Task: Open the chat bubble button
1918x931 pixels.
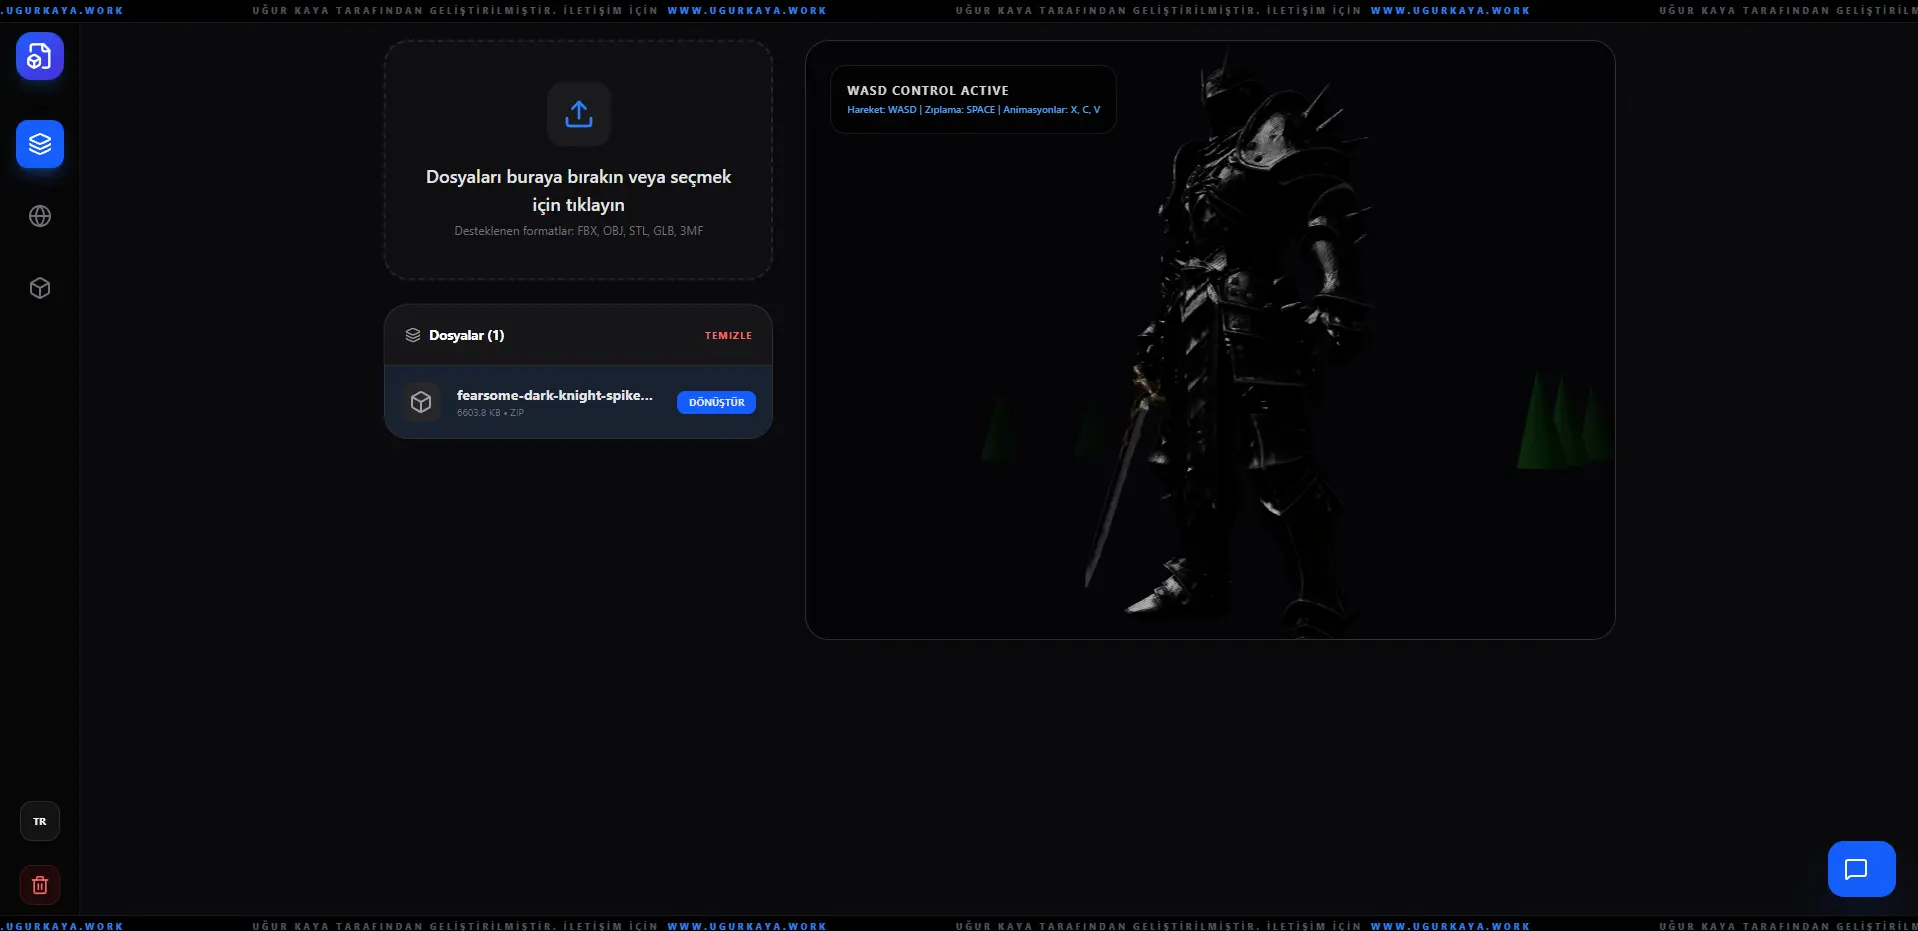Action: (x=1861, y=869)
